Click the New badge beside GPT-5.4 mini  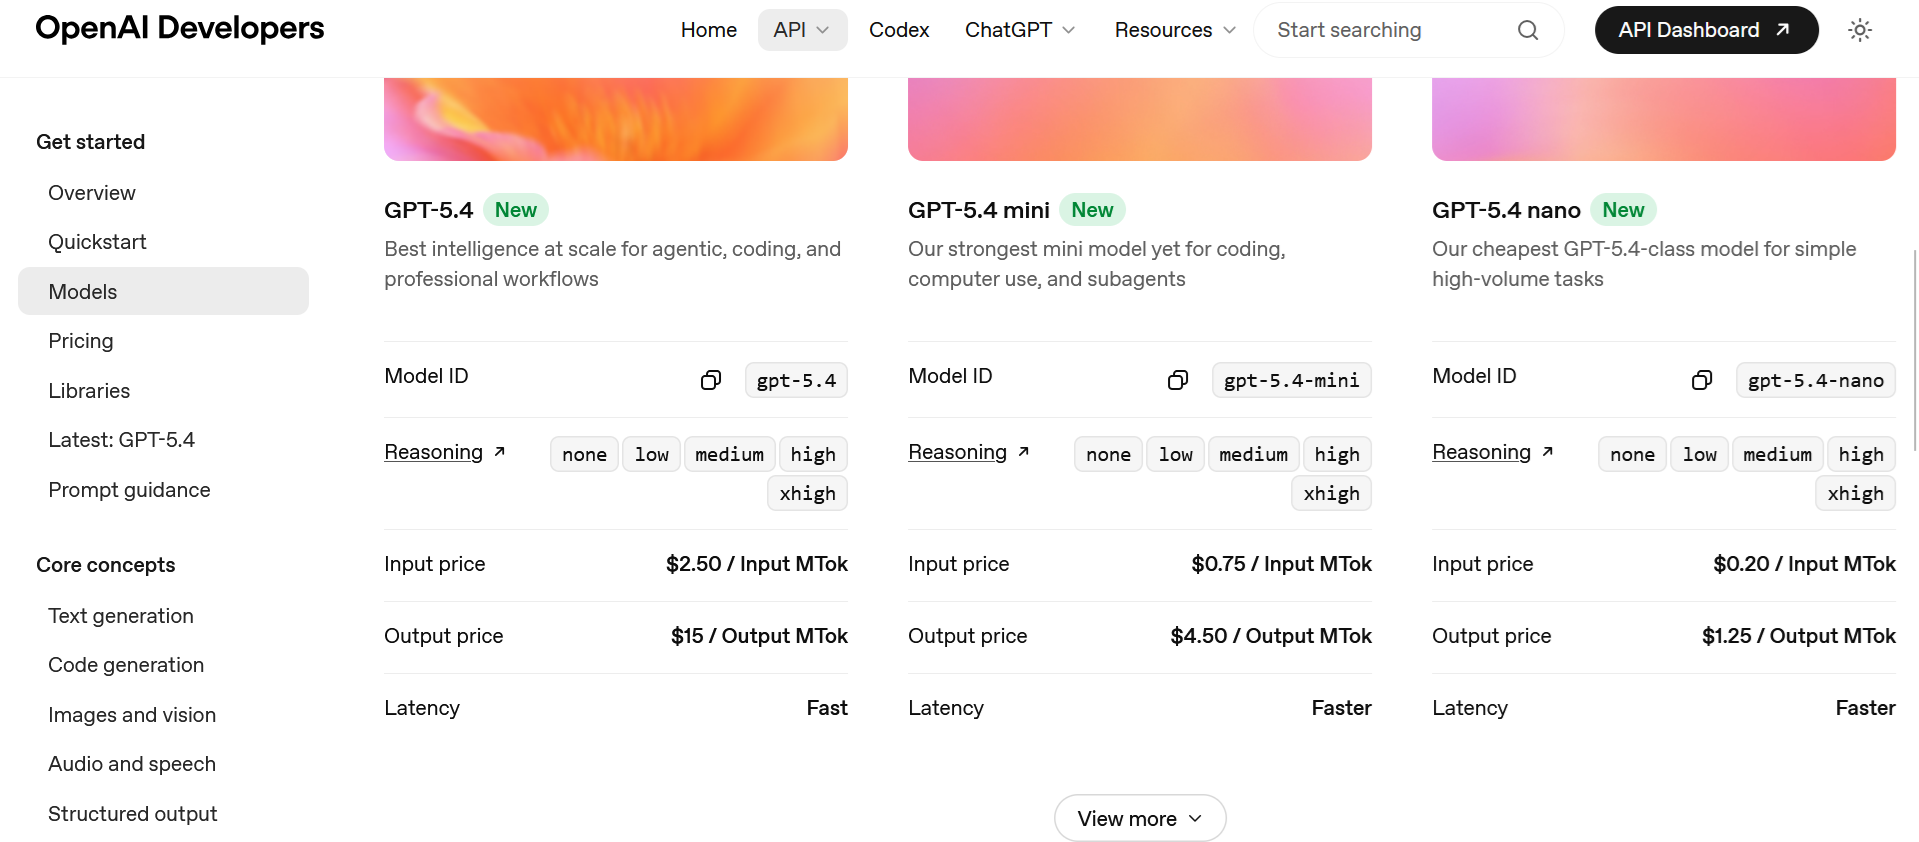1092,210
